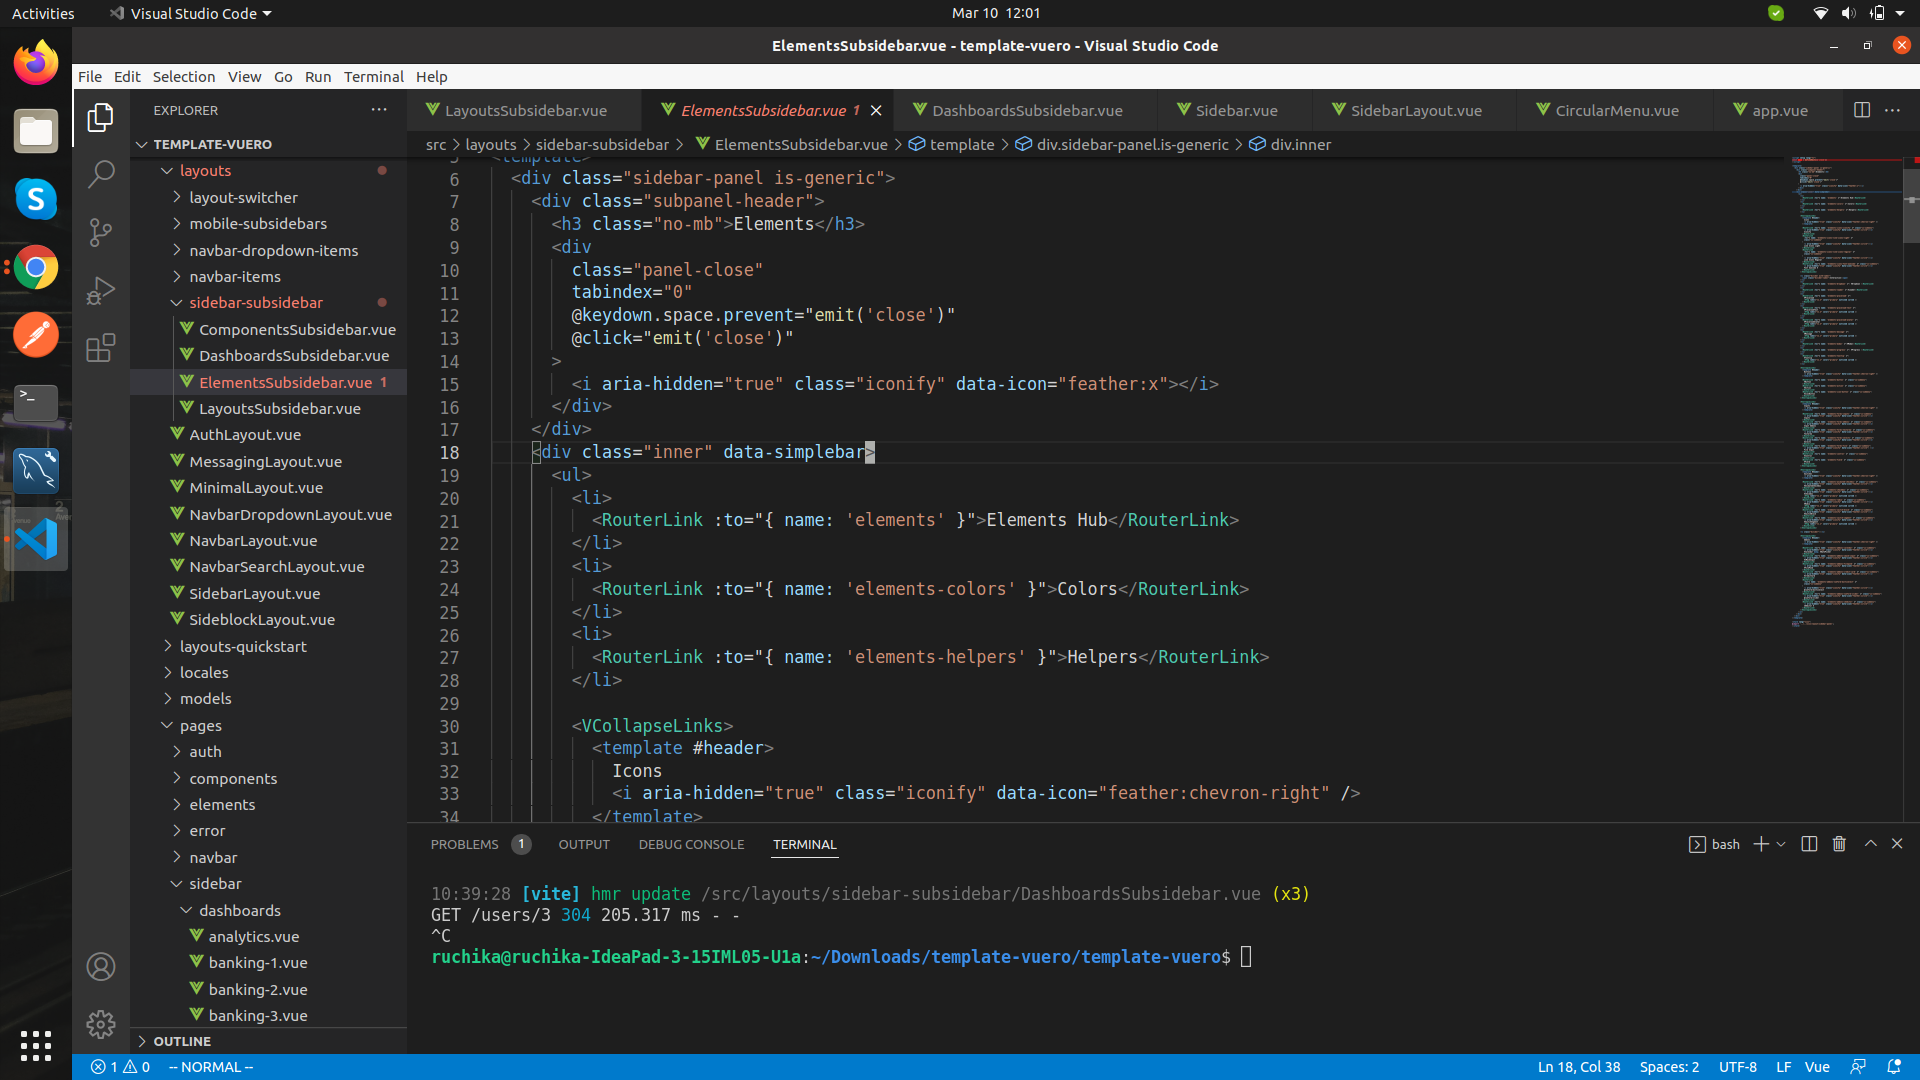Click the Split Editor Right icon

[x=1861, y=110]
